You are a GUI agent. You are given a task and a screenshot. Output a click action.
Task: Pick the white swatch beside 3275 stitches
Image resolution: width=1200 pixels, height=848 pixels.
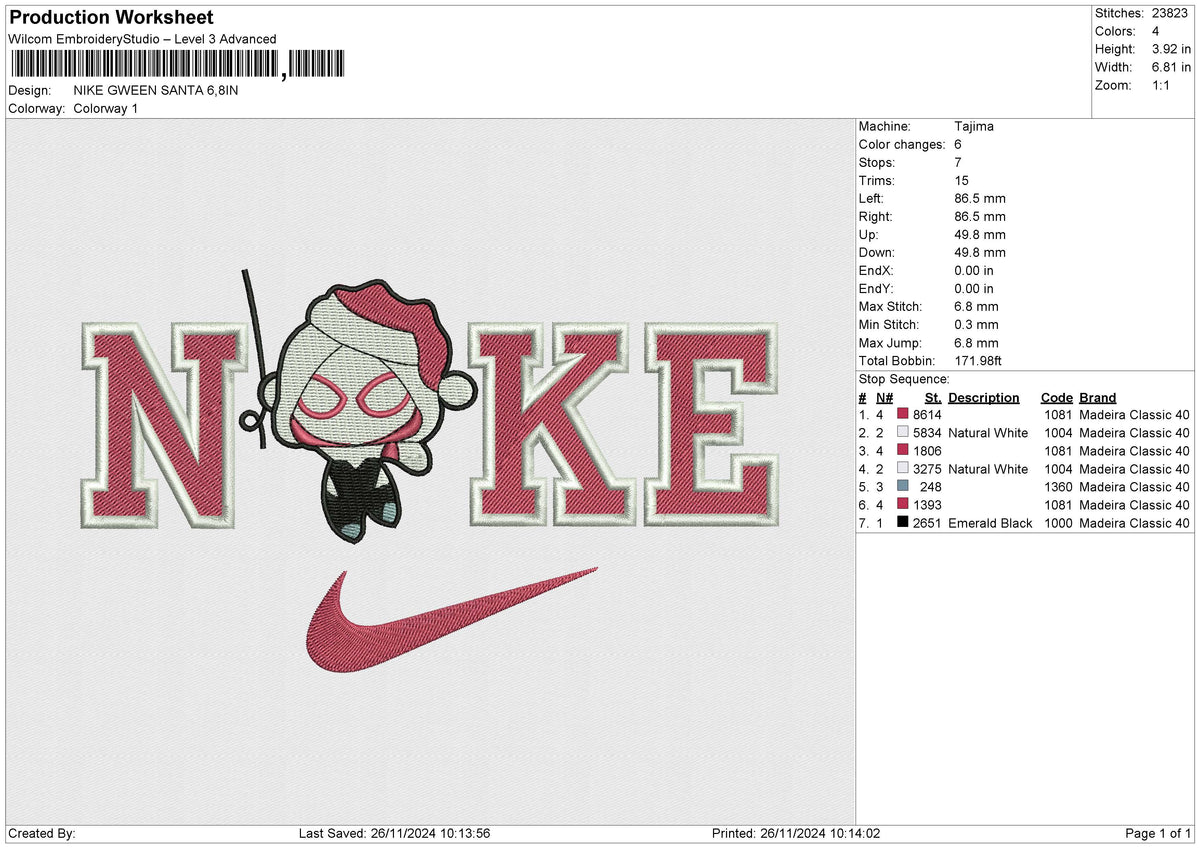pos(903,469)
